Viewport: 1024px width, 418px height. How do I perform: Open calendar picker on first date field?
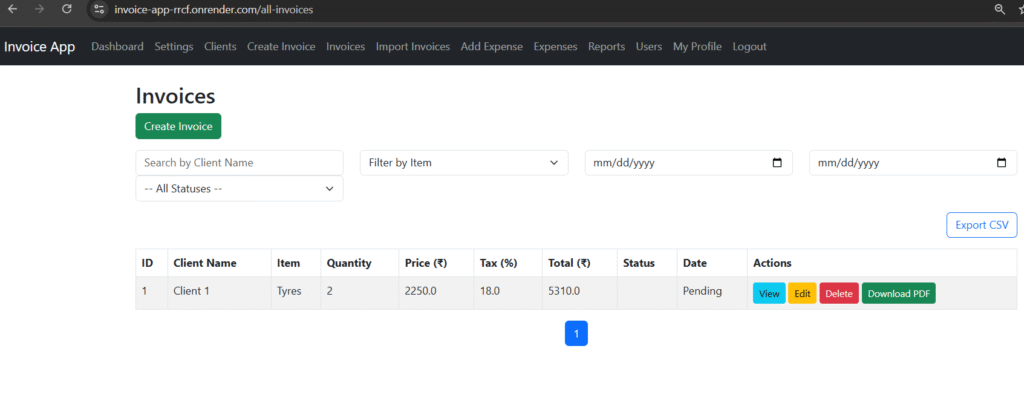tap(777, 163)
